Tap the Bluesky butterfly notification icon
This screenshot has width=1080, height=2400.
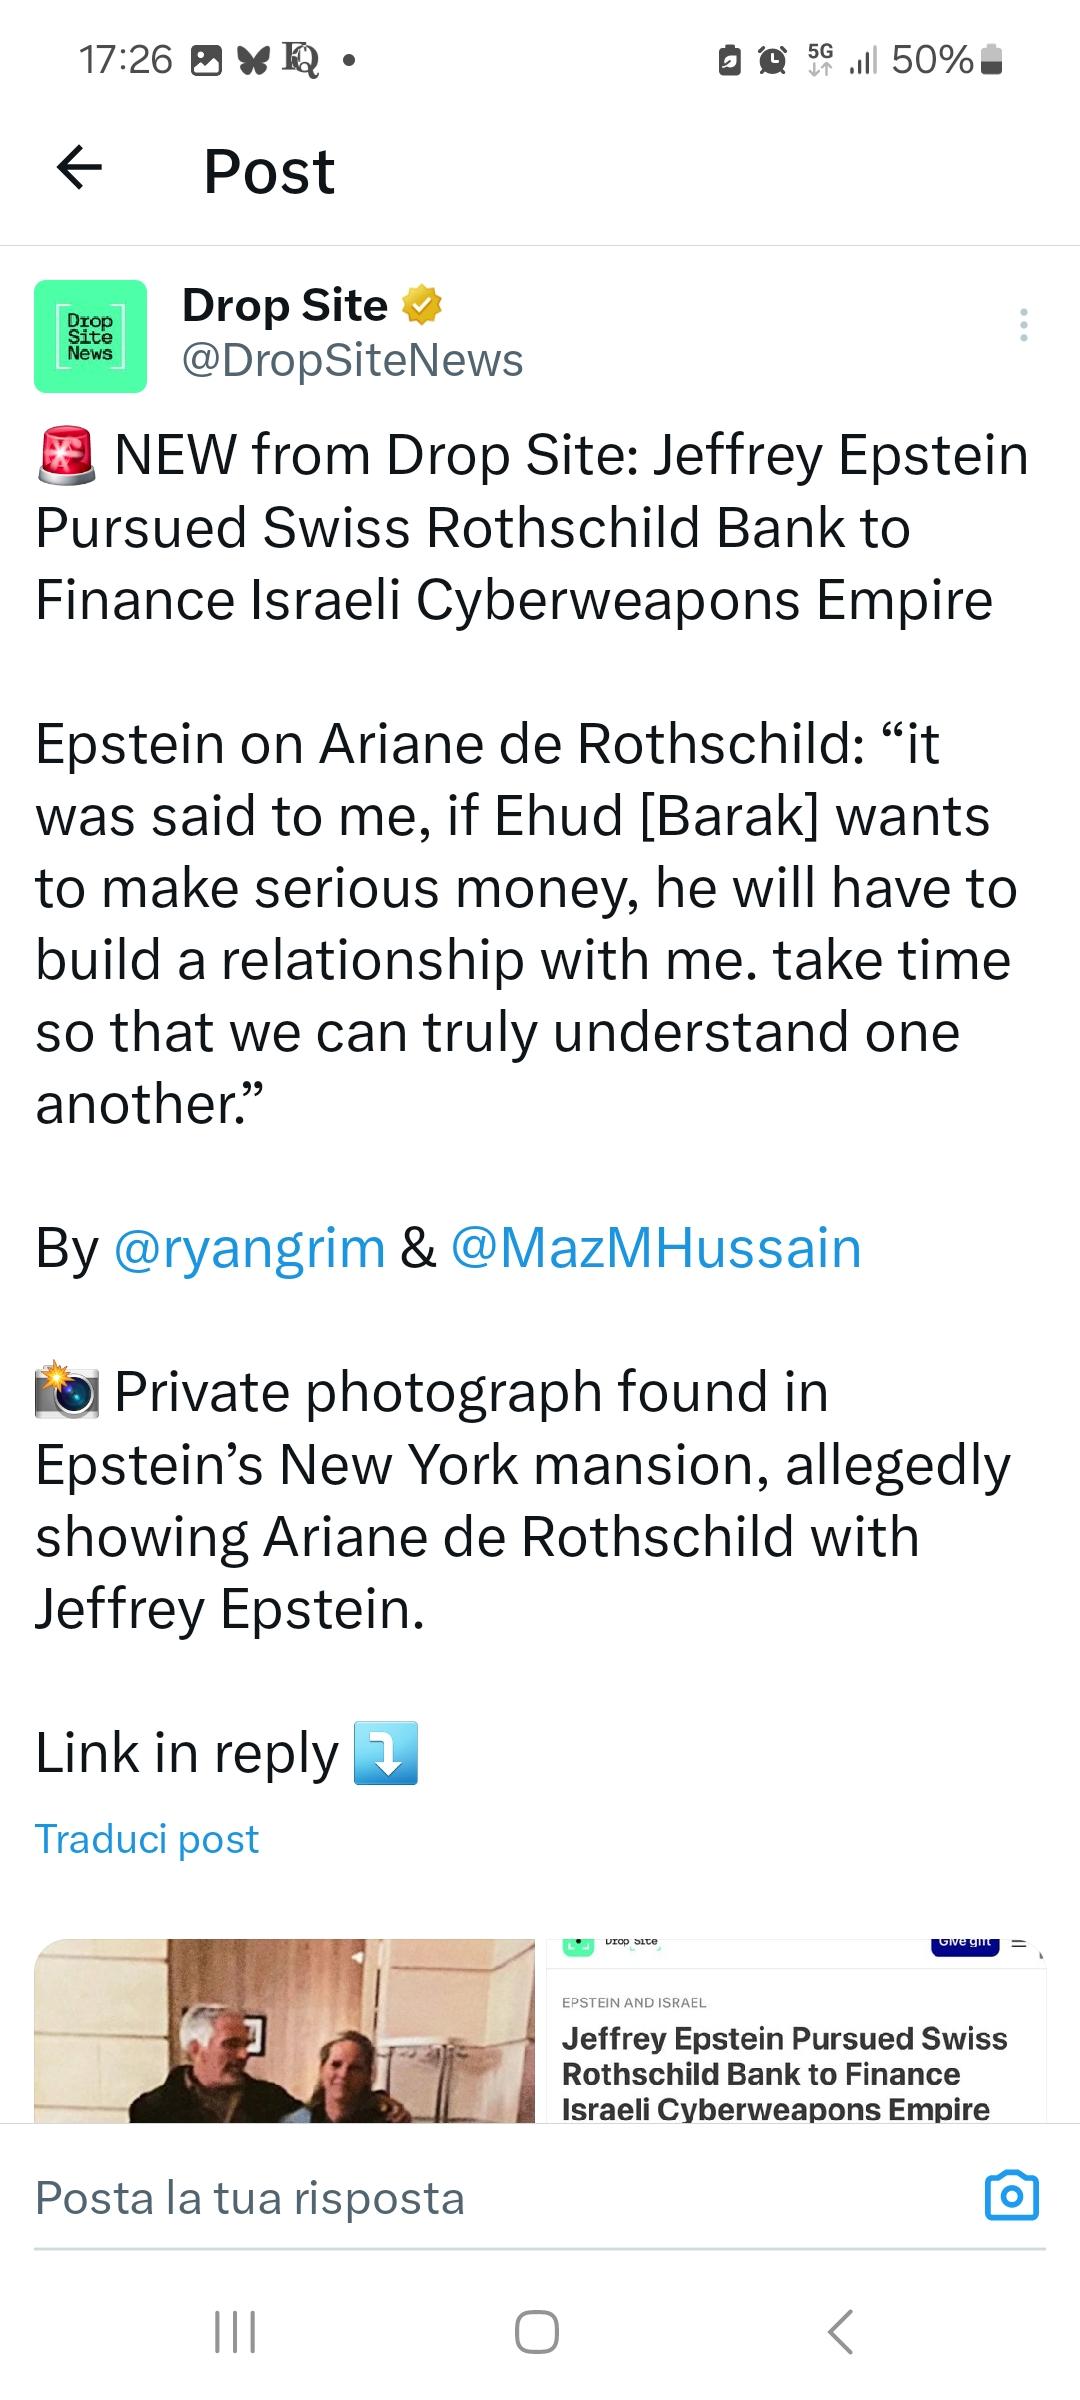(253, 61)
